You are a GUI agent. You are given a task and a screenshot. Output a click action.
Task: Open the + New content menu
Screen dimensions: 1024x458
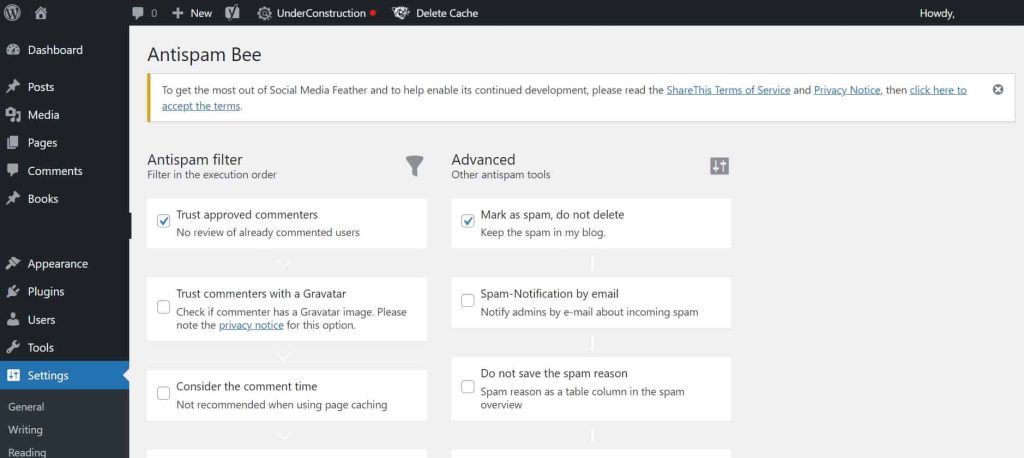(192, 13)
